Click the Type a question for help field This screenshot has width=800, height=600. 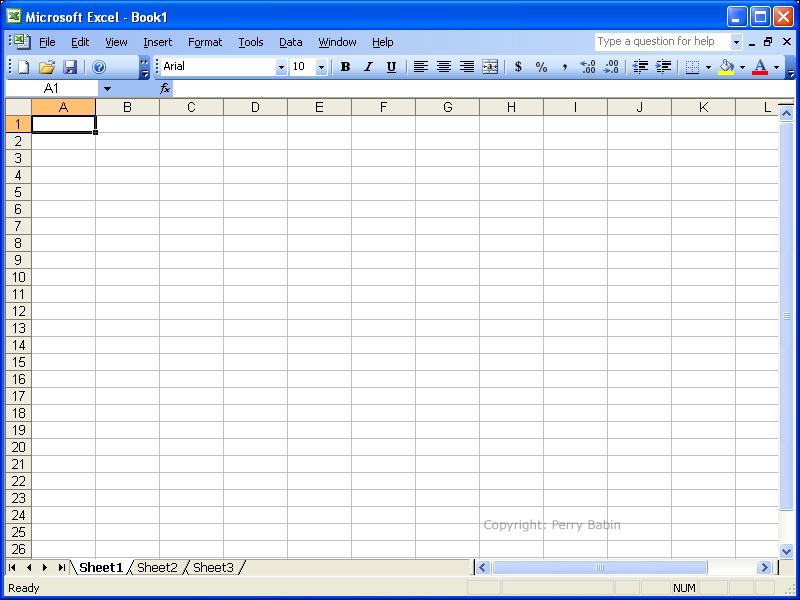pos(662,42)
